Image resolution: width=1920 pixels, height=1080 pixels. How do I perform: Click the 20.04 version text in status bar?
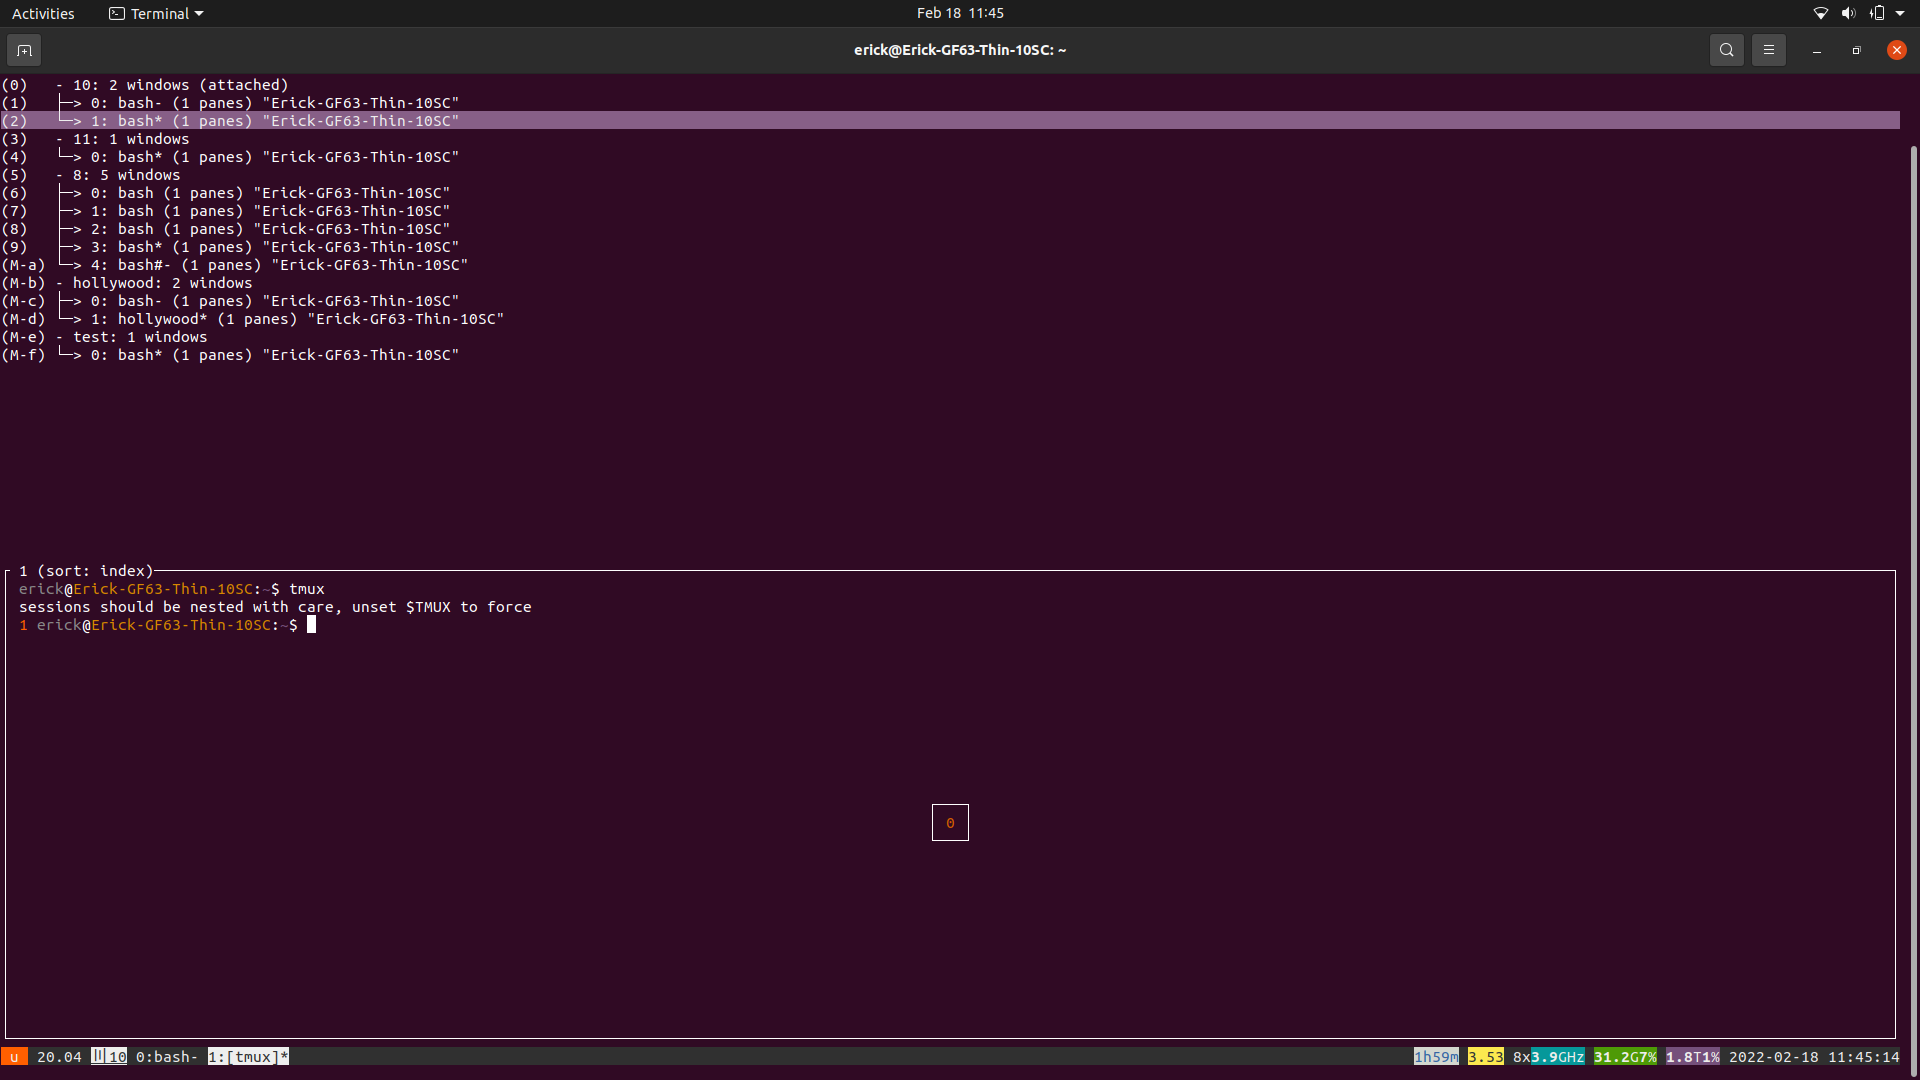[59, 1057]
